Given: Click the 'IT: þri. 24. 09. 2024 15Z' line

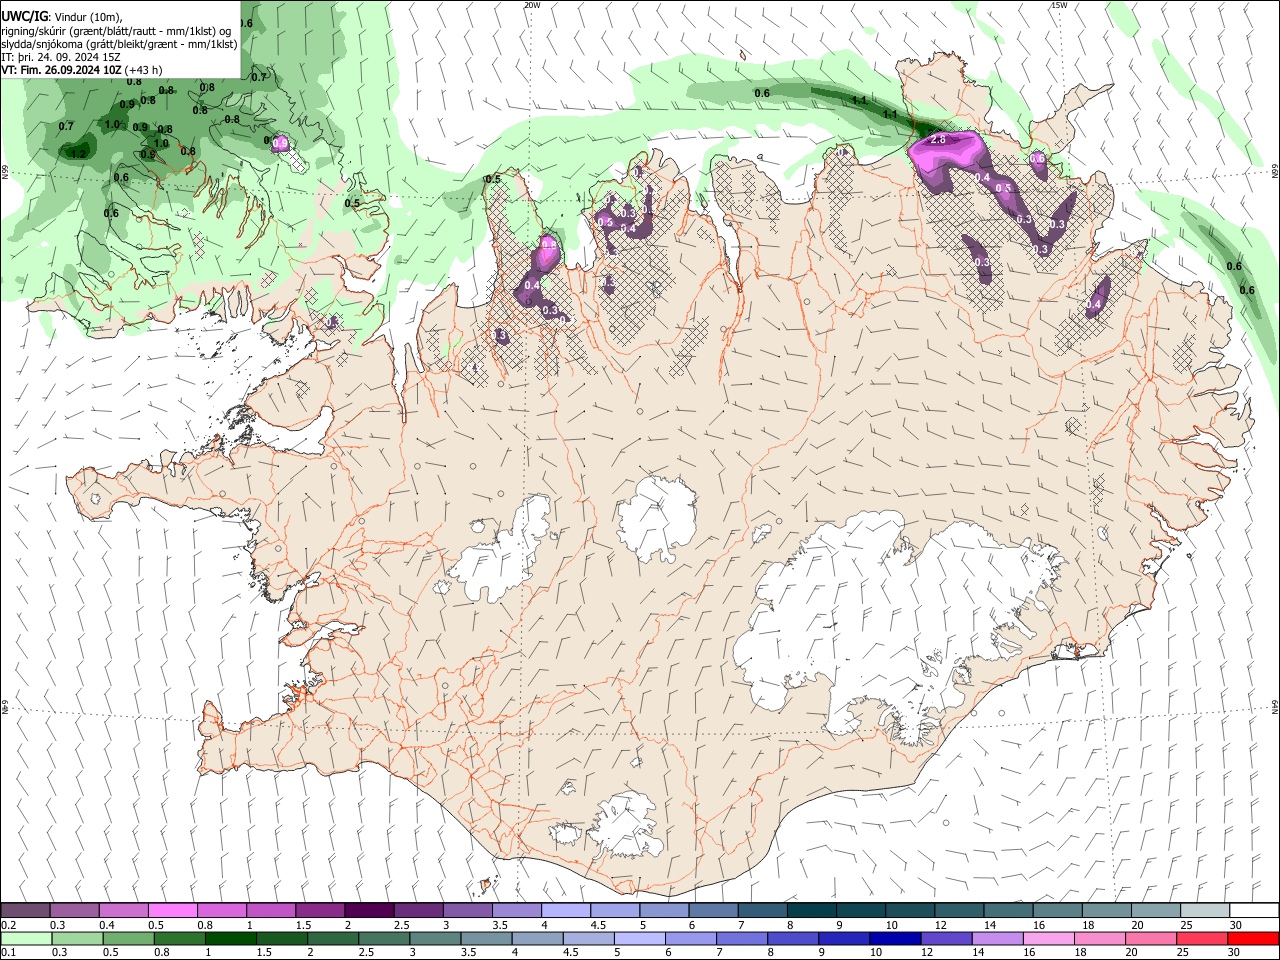Looking at the screenshot, I should coord(61,57).
